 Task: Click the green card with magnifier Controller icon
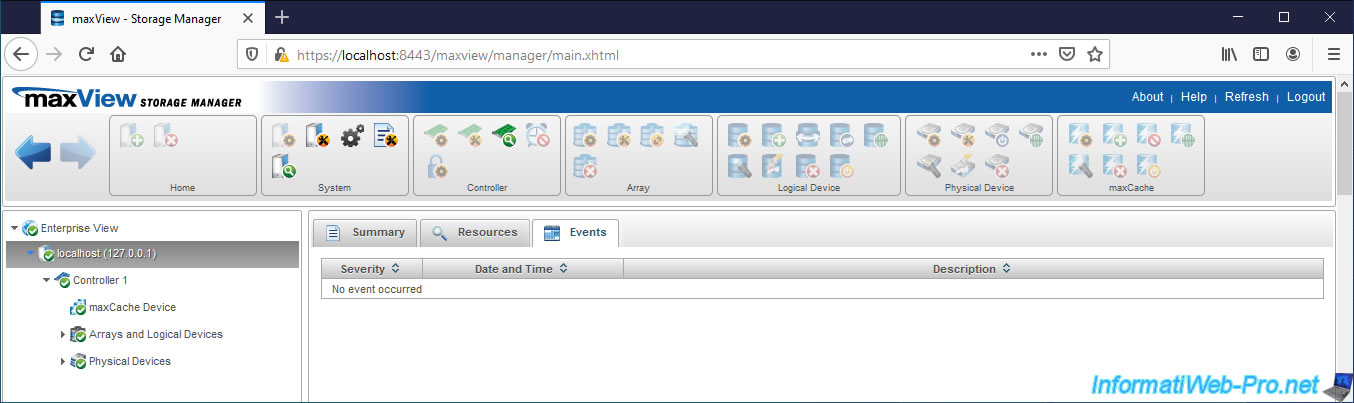pyautogui.click(x=503, y=137)
